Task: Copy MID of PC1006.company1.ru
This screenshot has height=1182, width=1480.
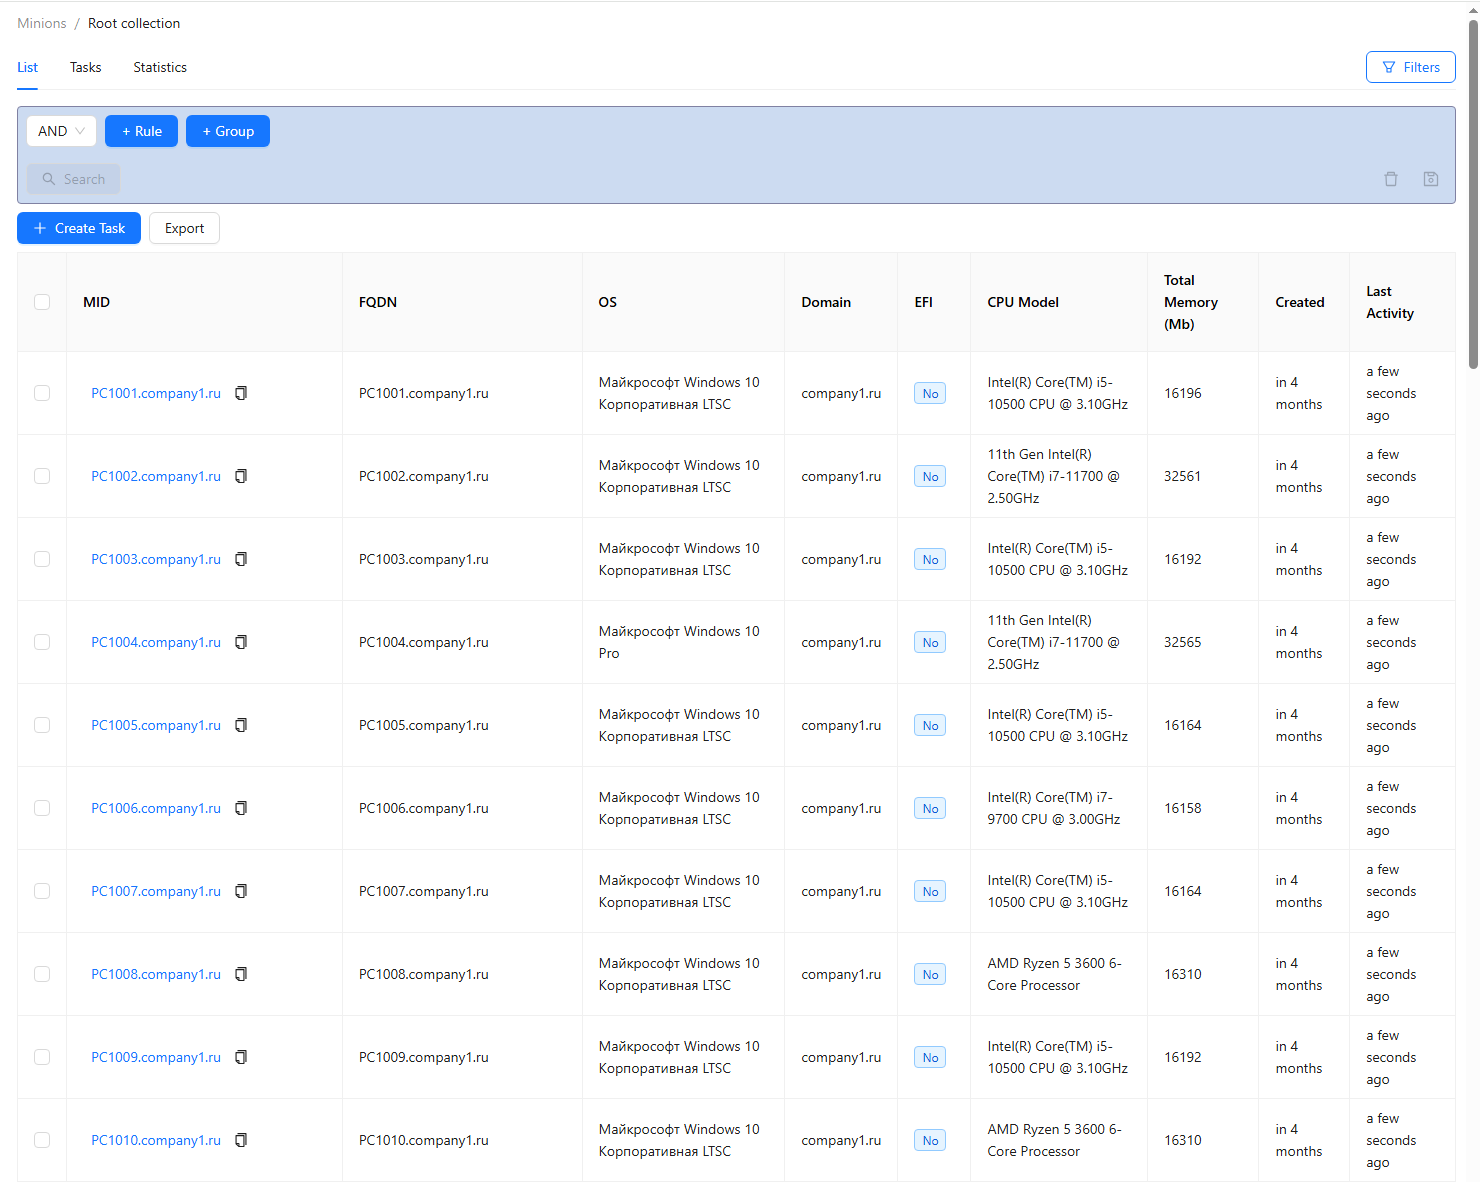Action: point(241,808)
